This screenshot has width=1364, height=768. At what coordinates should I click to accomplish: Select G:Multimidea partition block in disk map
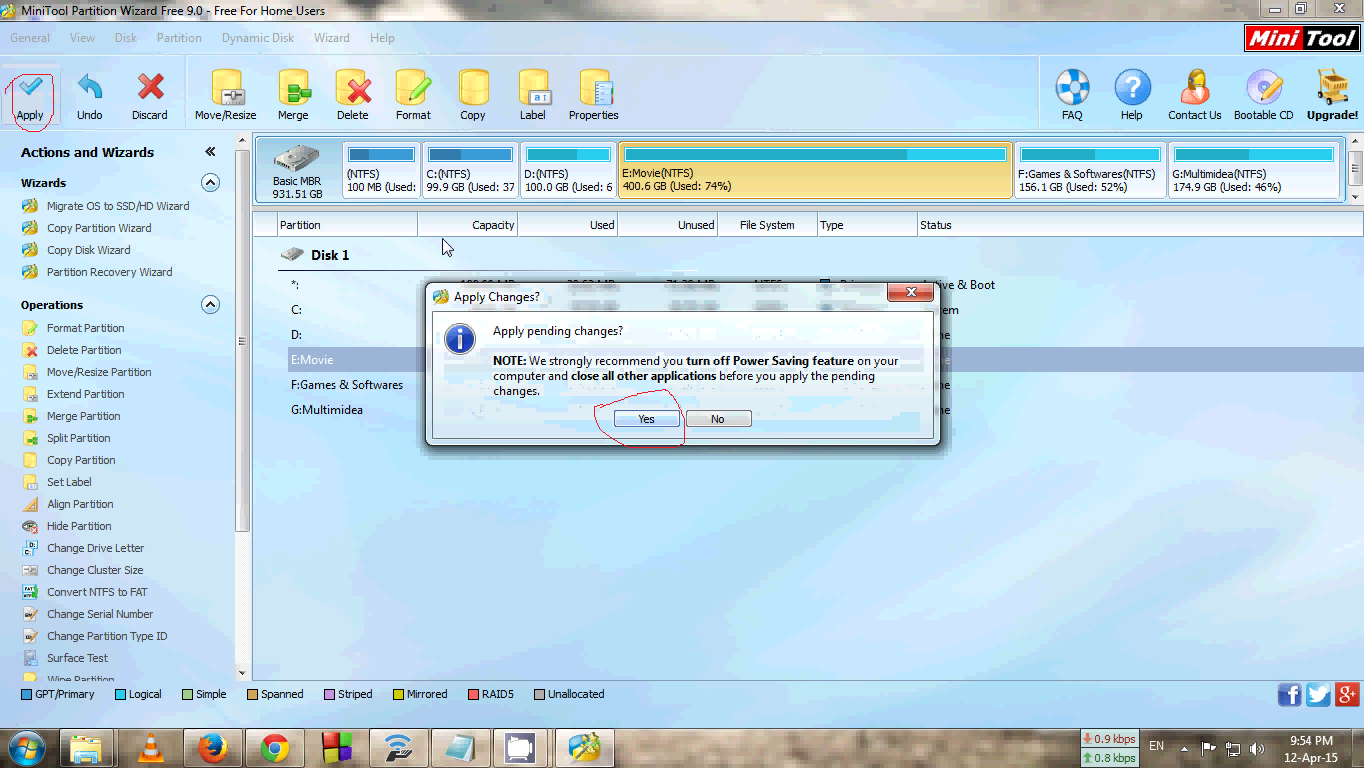coord(1255,170)
